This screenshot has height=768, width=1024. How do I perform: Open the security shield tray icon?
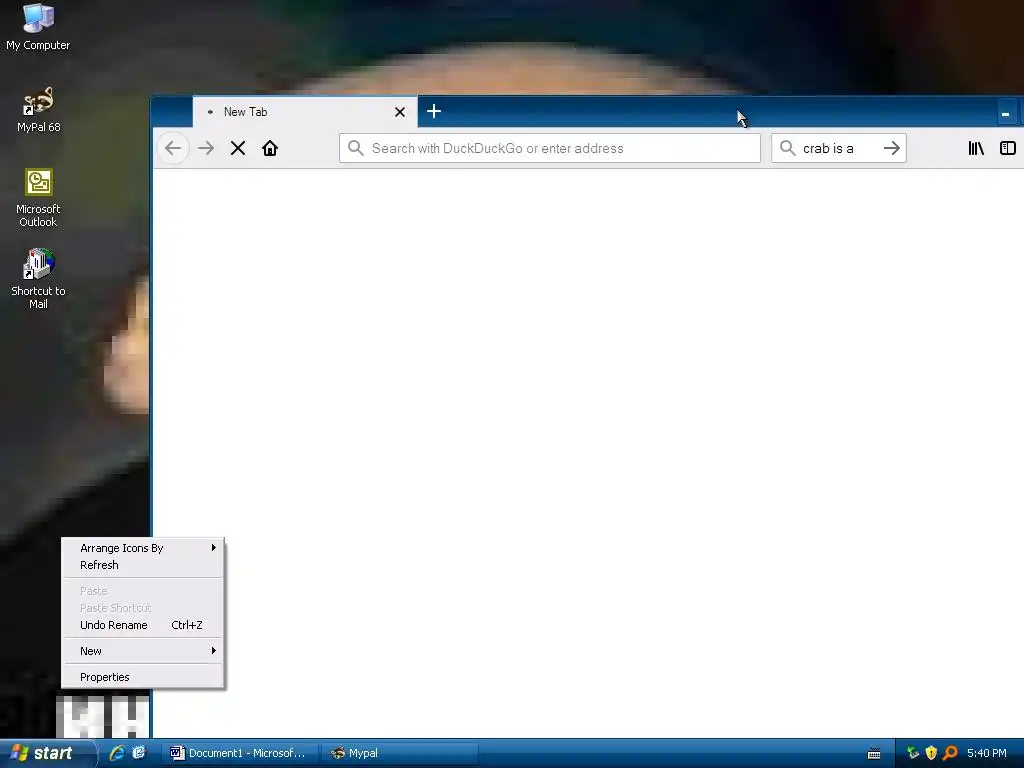coord(931,753)
